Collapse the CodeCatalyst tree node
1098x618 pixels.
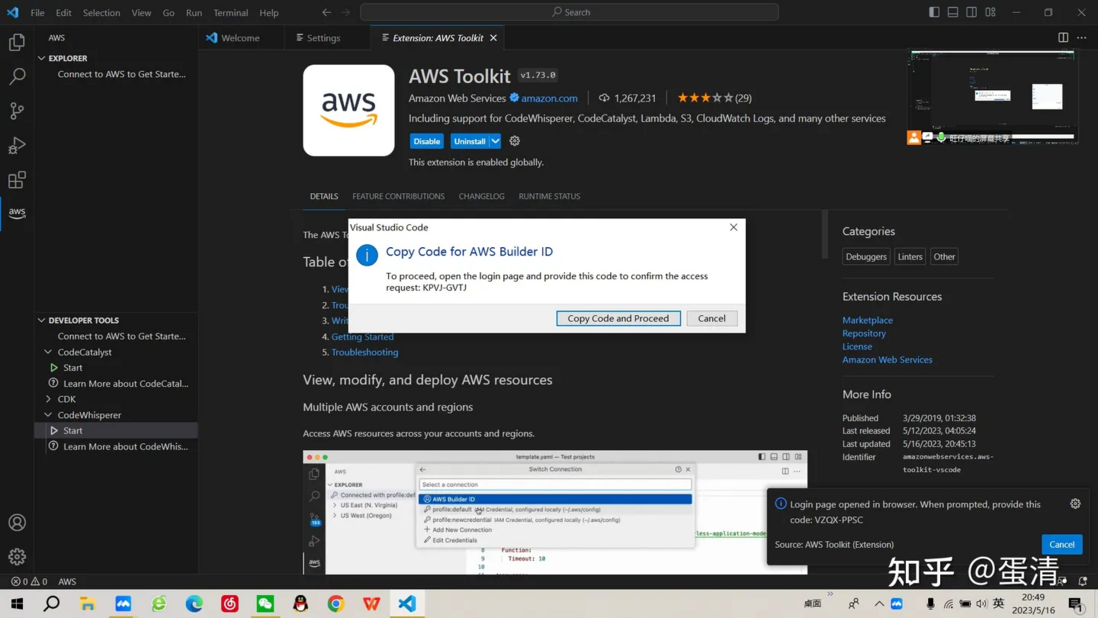[48, 352]
